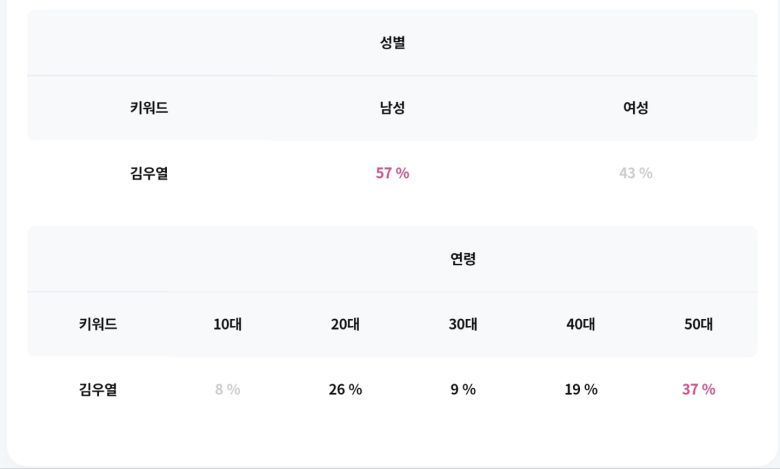Click the 43 % female value
780x469 pixels.
636,173
